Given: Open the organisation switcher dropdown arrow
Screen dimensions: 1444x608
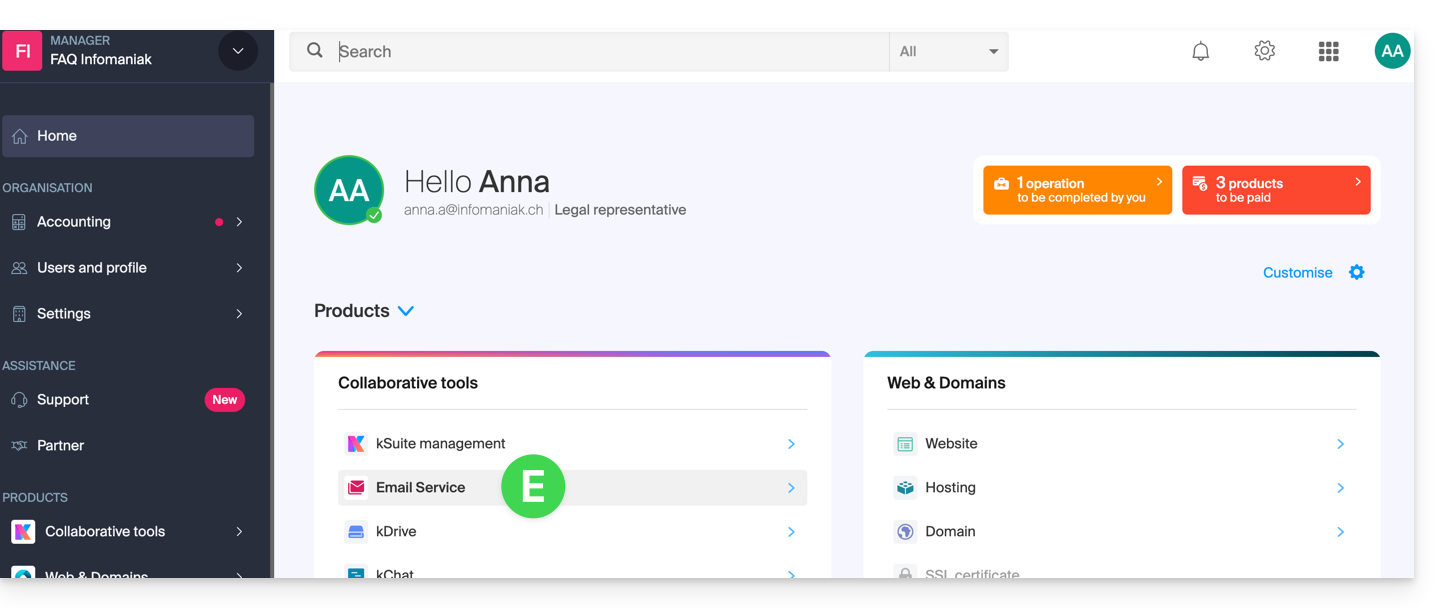Looking at the screenshot, I should [x=238, y=51].
